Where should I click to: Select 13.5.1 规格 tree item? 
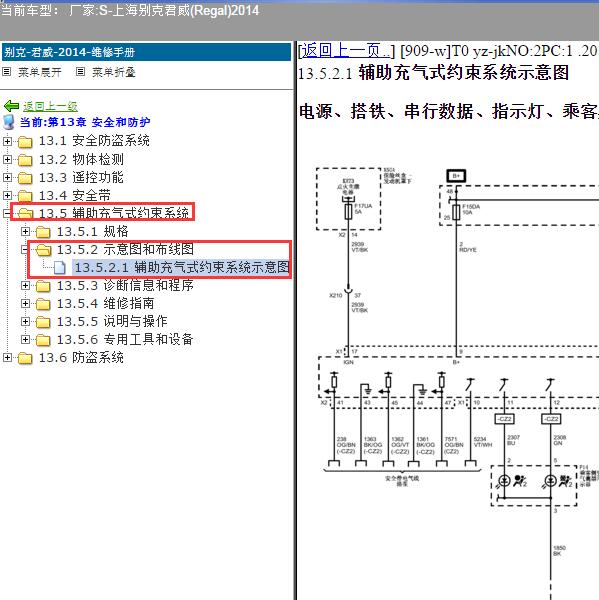93,232
